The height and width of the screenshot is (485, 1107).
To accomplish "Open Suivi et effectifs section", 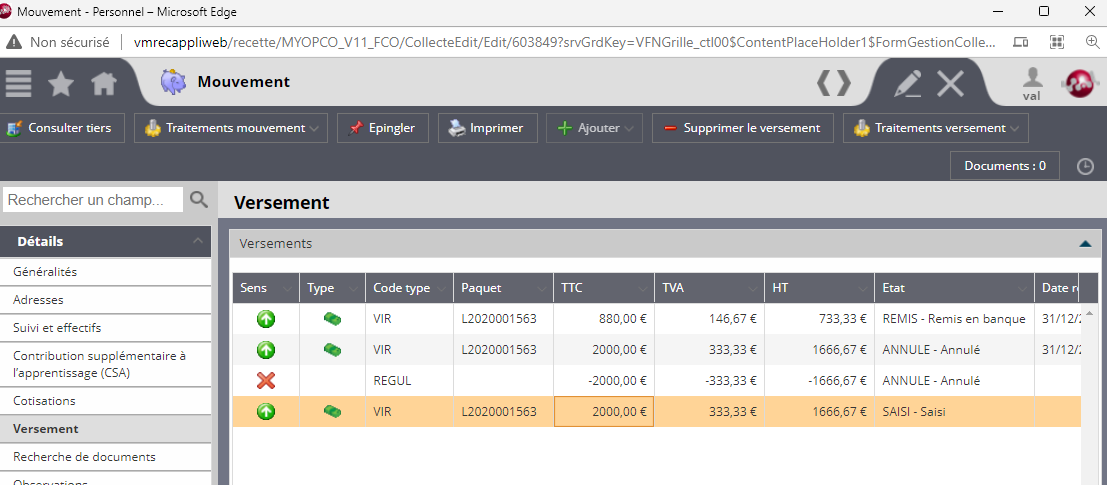I will tap(105, 328).
